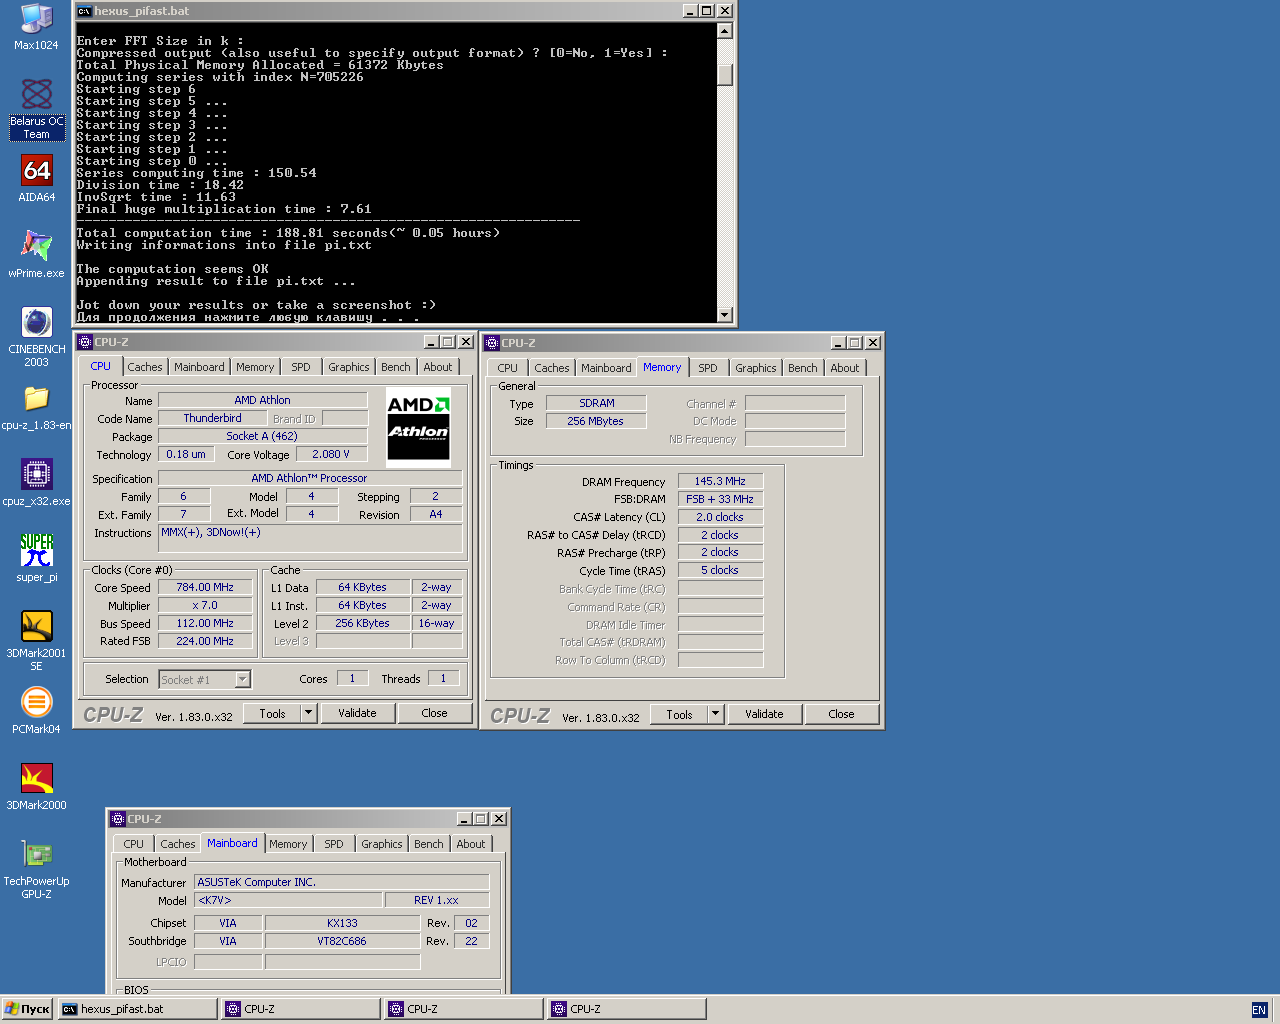Click the Rated FSB 224.00 MHz value

coord(205,642)
